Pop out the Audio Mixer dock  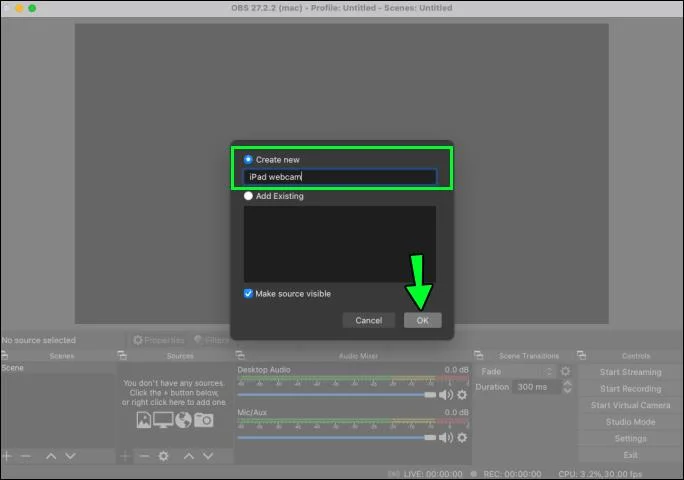click(x=240, y=355)
